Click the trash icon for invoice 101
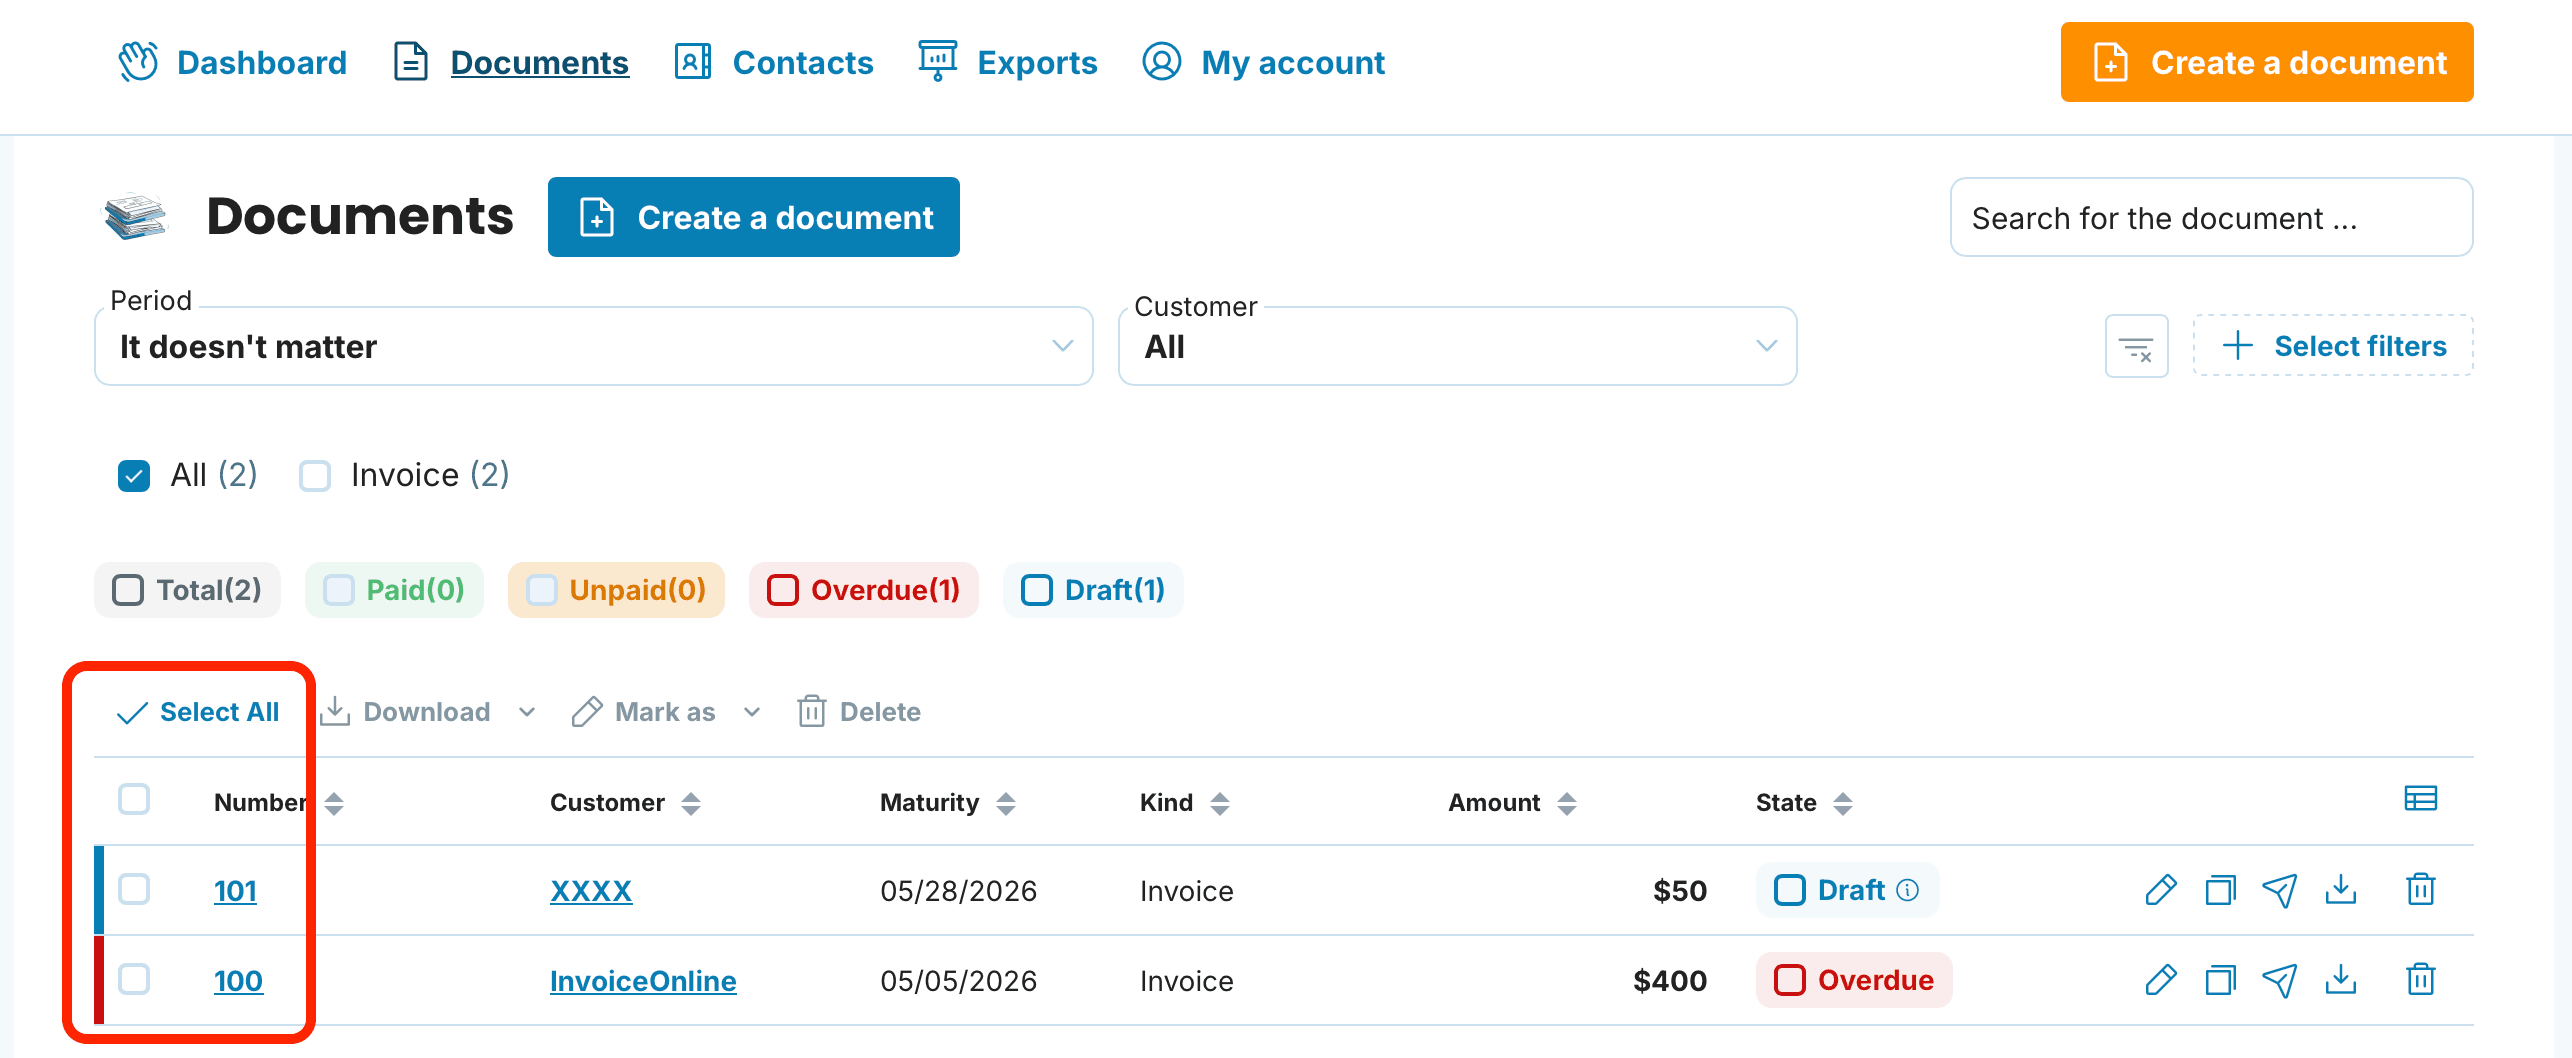This screenshot has height=1058, width=2572. point(2420,889)
